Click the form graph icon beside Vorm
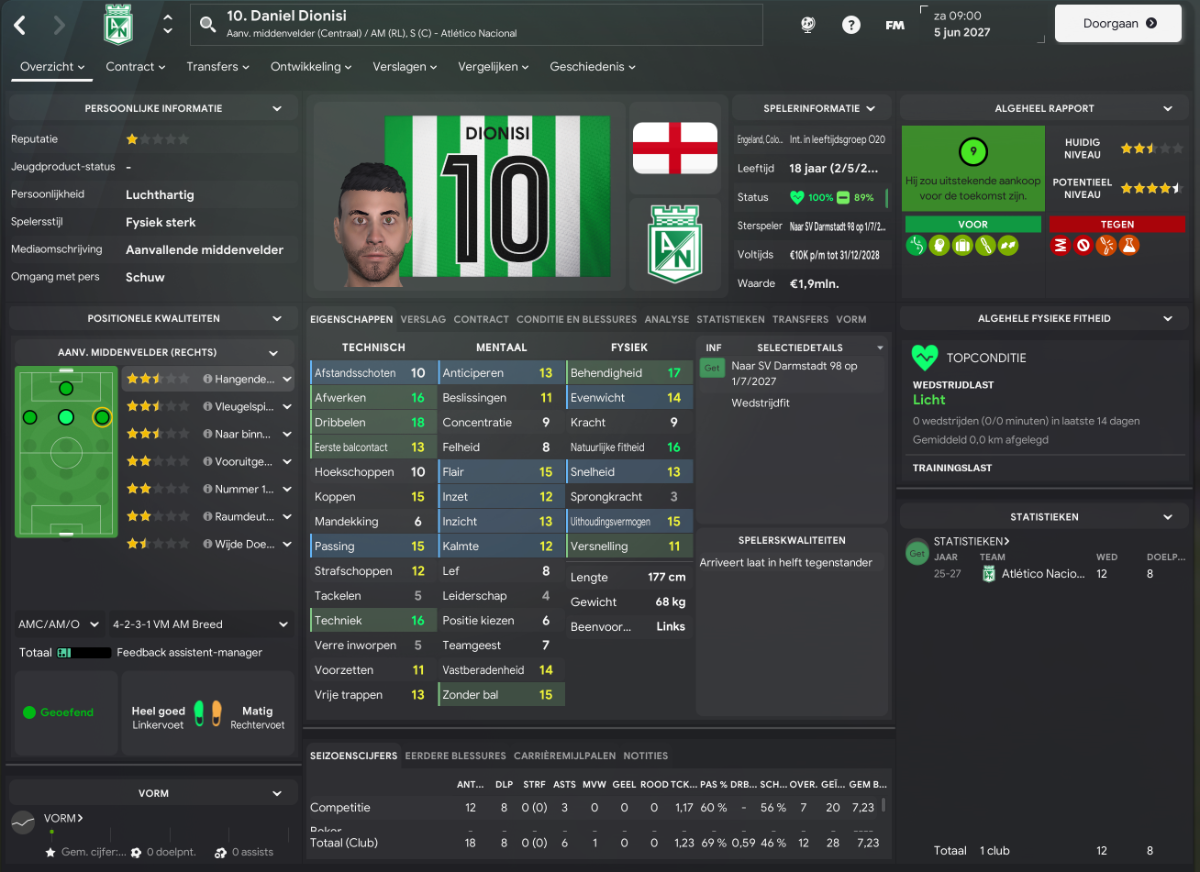The height and width of the screenshot is (872, 1200). coord(23,822)
